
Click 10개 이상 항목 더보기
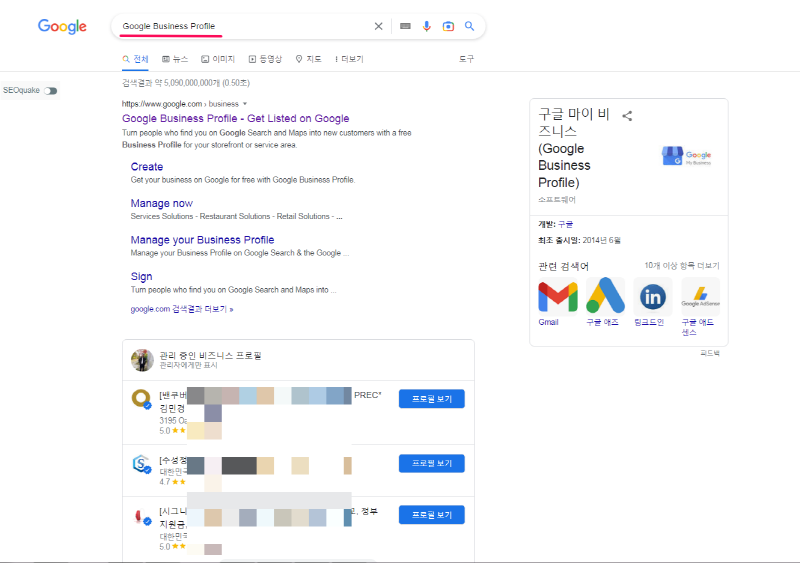coord(682,266)
